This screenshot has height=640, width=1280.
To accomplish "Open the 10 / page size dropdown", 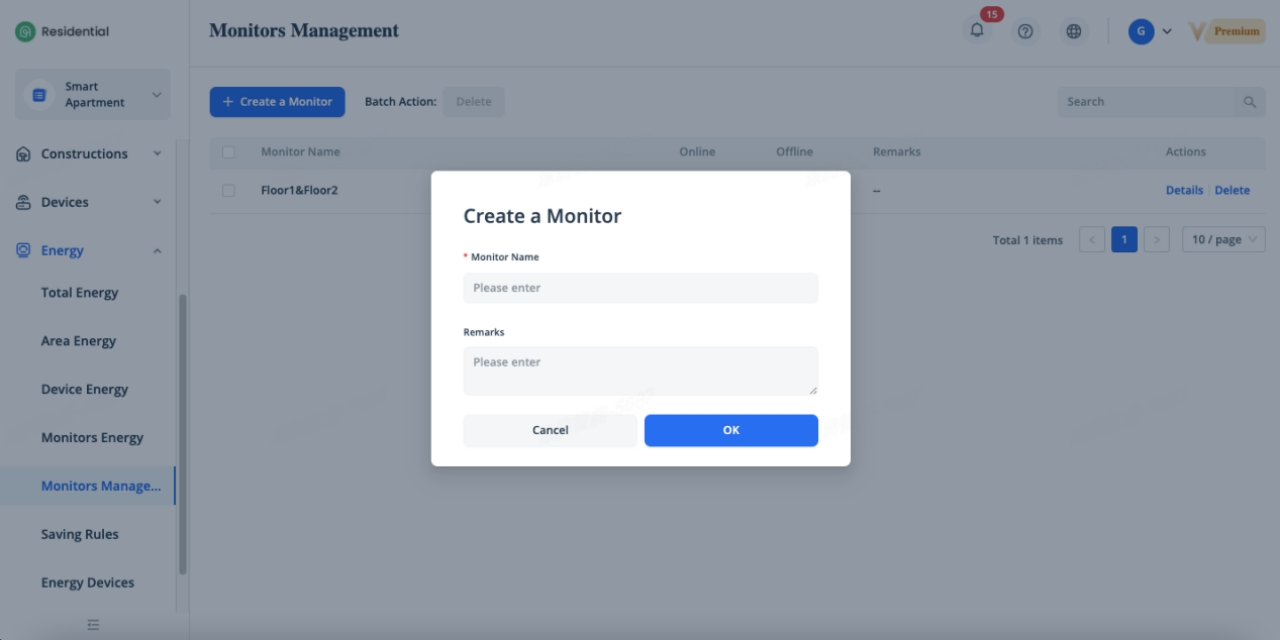I will click(1223, 240).
